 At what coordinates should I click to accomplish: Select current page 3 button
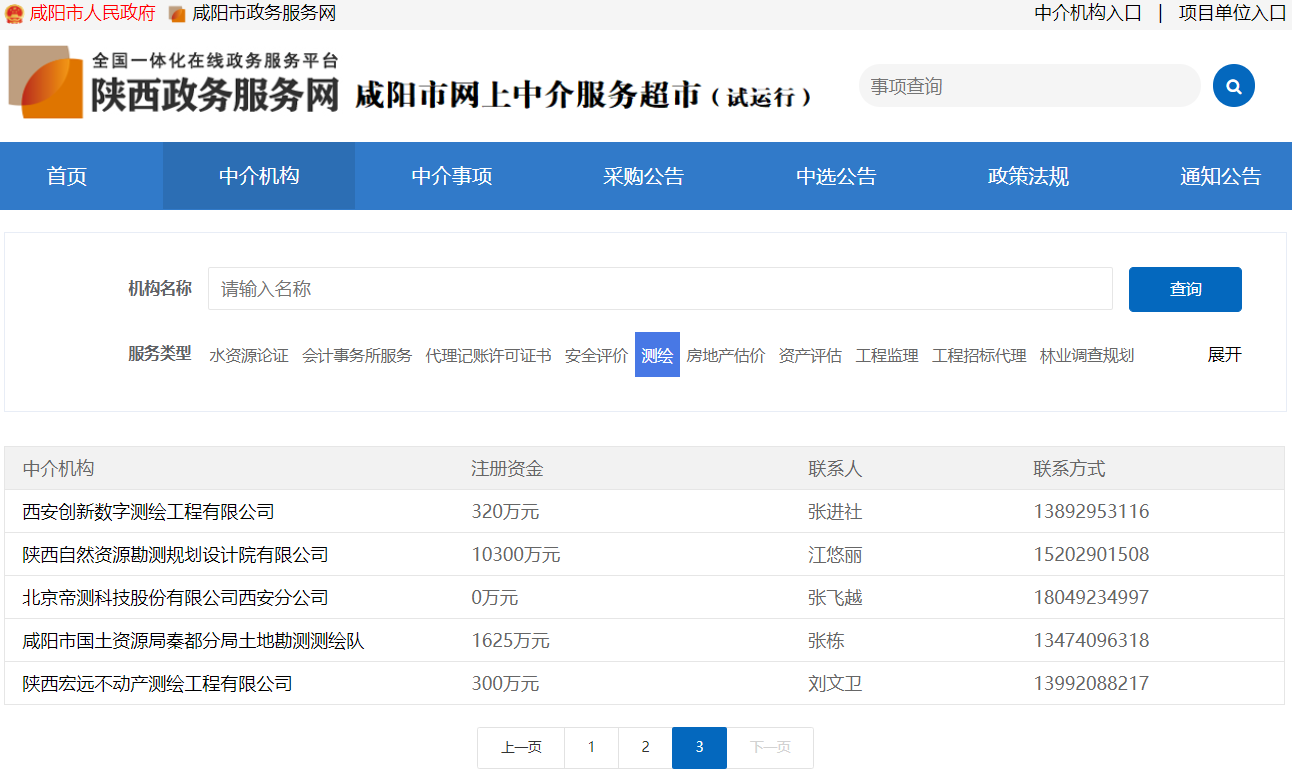(699, 747)
